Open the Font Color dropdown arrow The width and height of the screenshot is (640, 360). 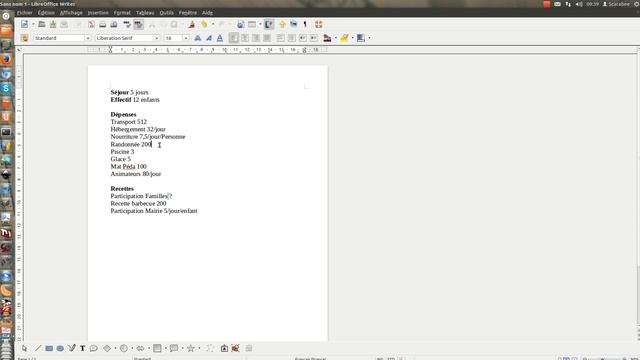tap(336, 38)
